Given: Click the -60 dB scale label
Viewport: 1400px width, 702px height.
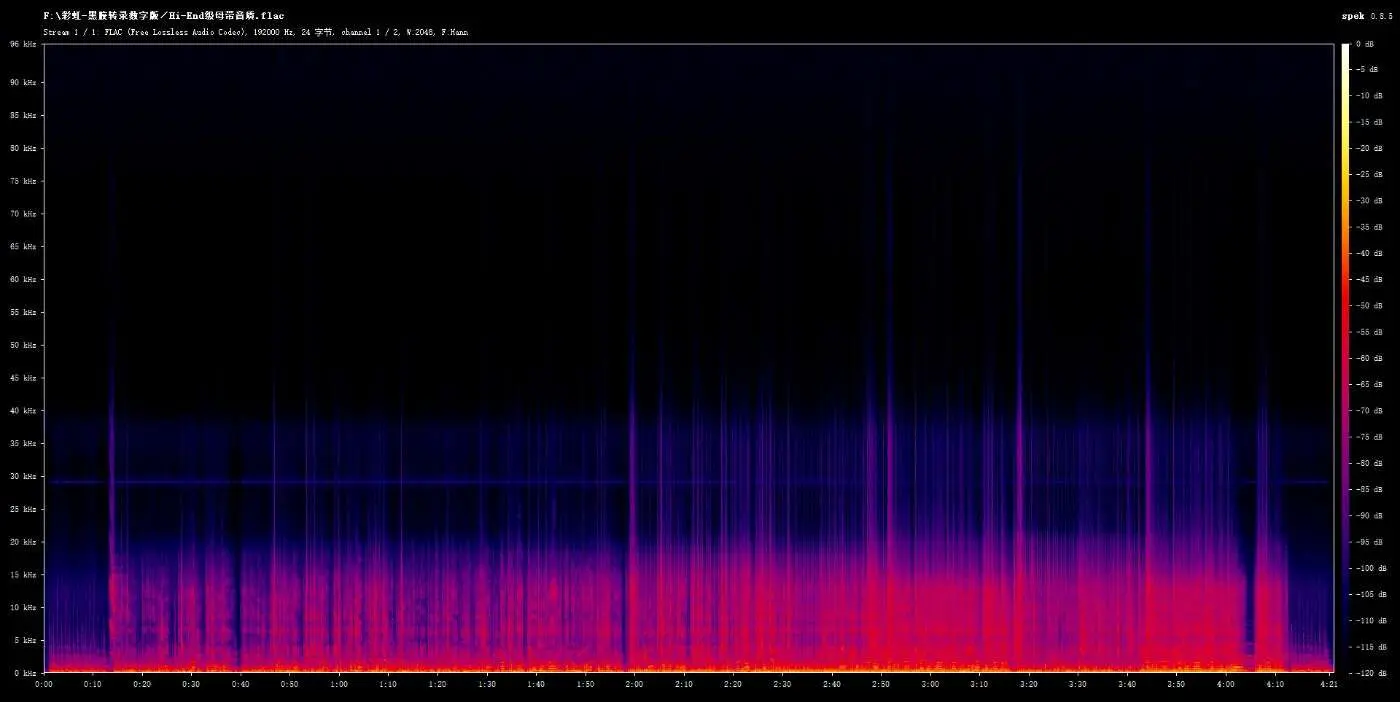Looking at the screenshot, I should pyautogui.click(x=1366, y=358).
